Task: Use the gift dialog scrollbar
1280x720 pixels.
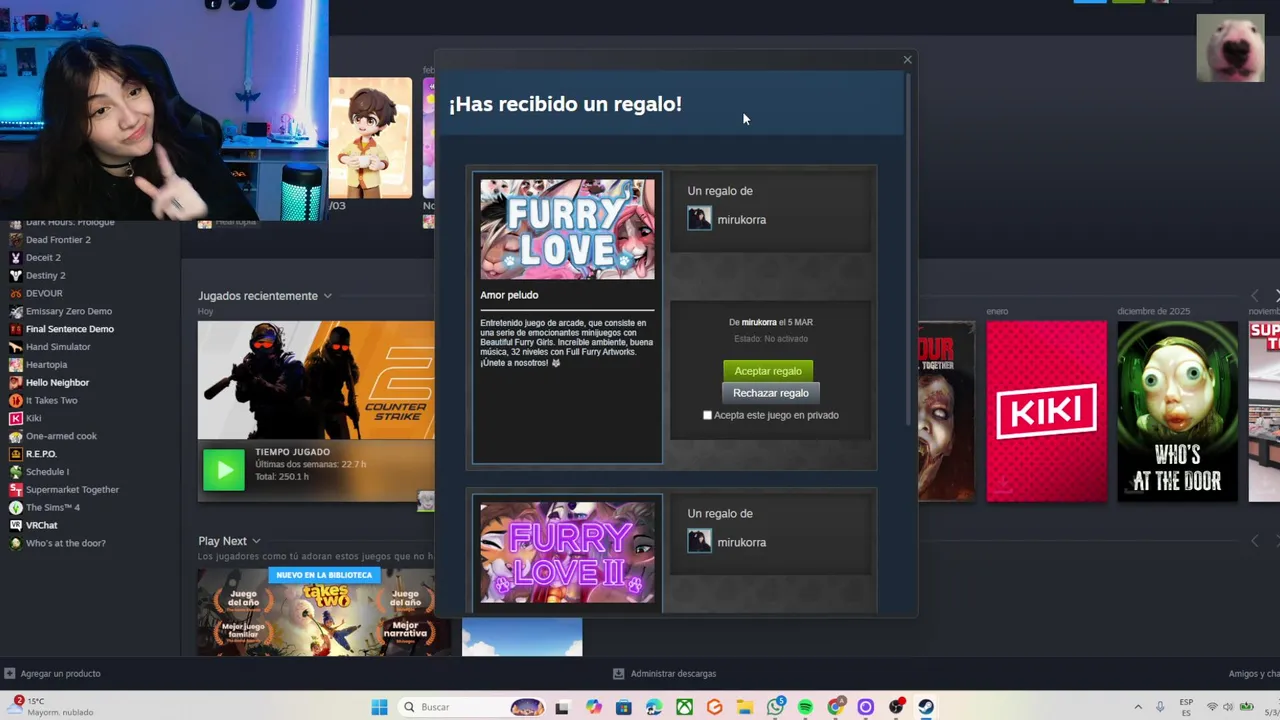Action: [909, 248]
